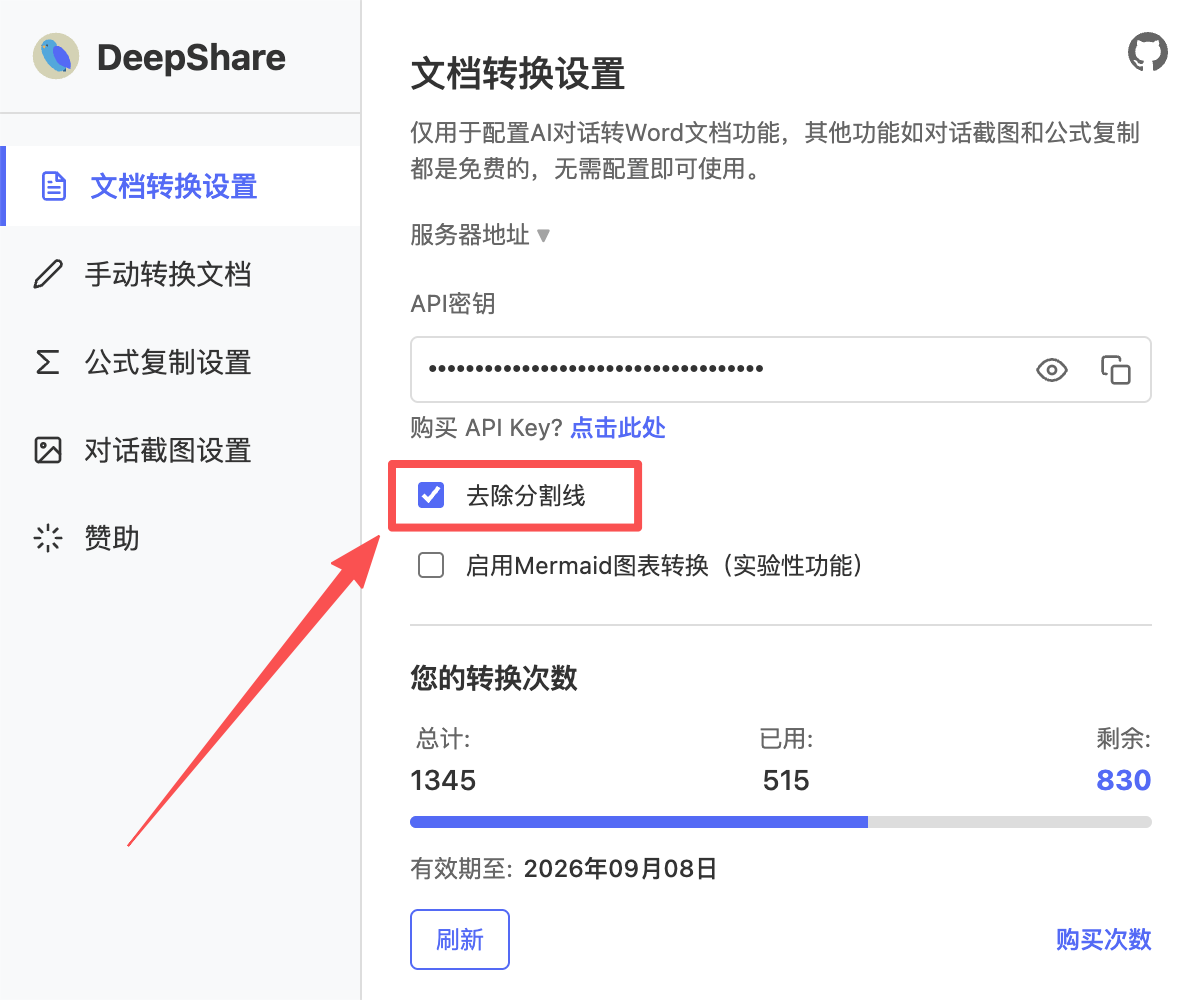The width and height of the screenshot is (1200, 1000).
Task: Expand the 服务器地址 section
Action: click(480, 236)
